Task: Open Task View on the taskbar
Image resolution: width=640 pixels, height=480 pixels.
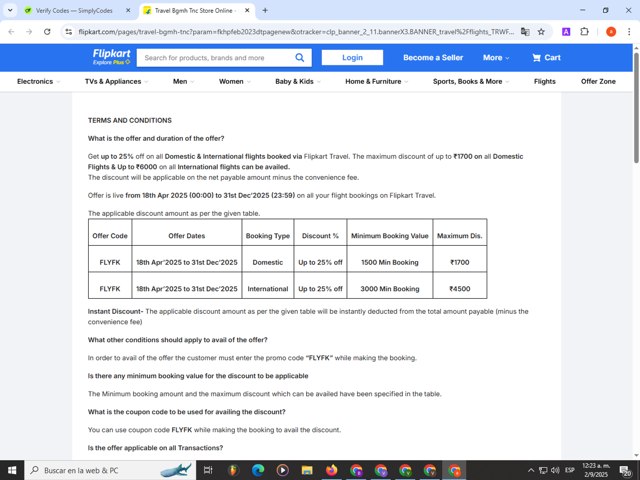Action: point(208,470)
